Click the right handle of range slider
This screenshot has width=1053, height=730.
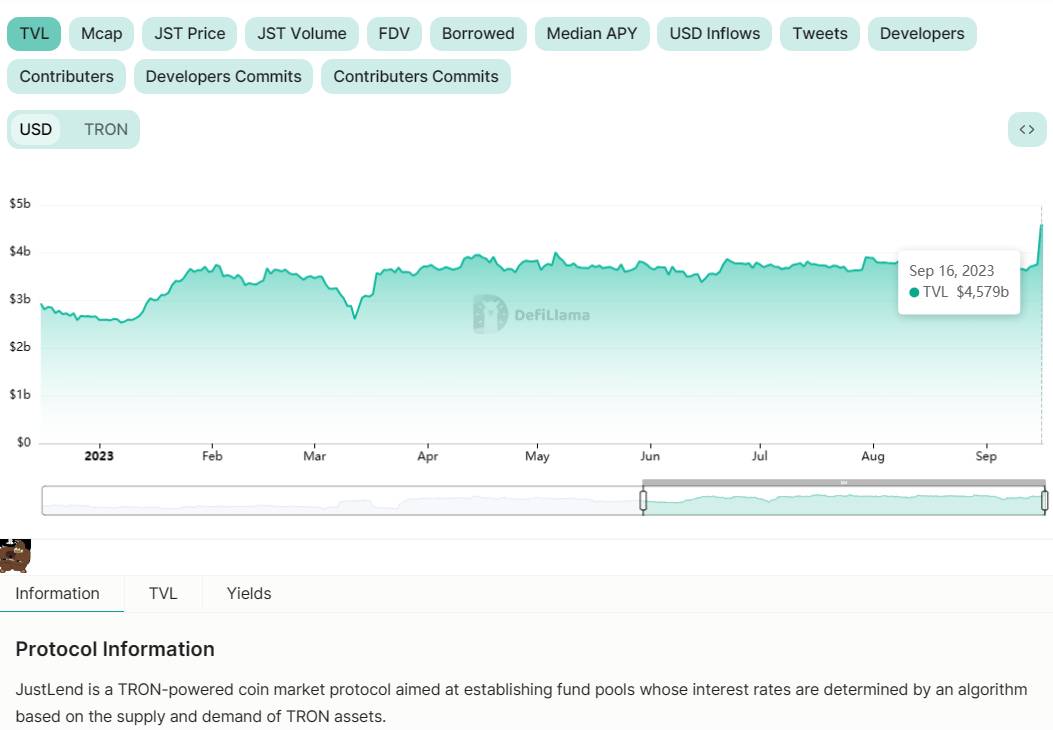(x=1044, y=500)
